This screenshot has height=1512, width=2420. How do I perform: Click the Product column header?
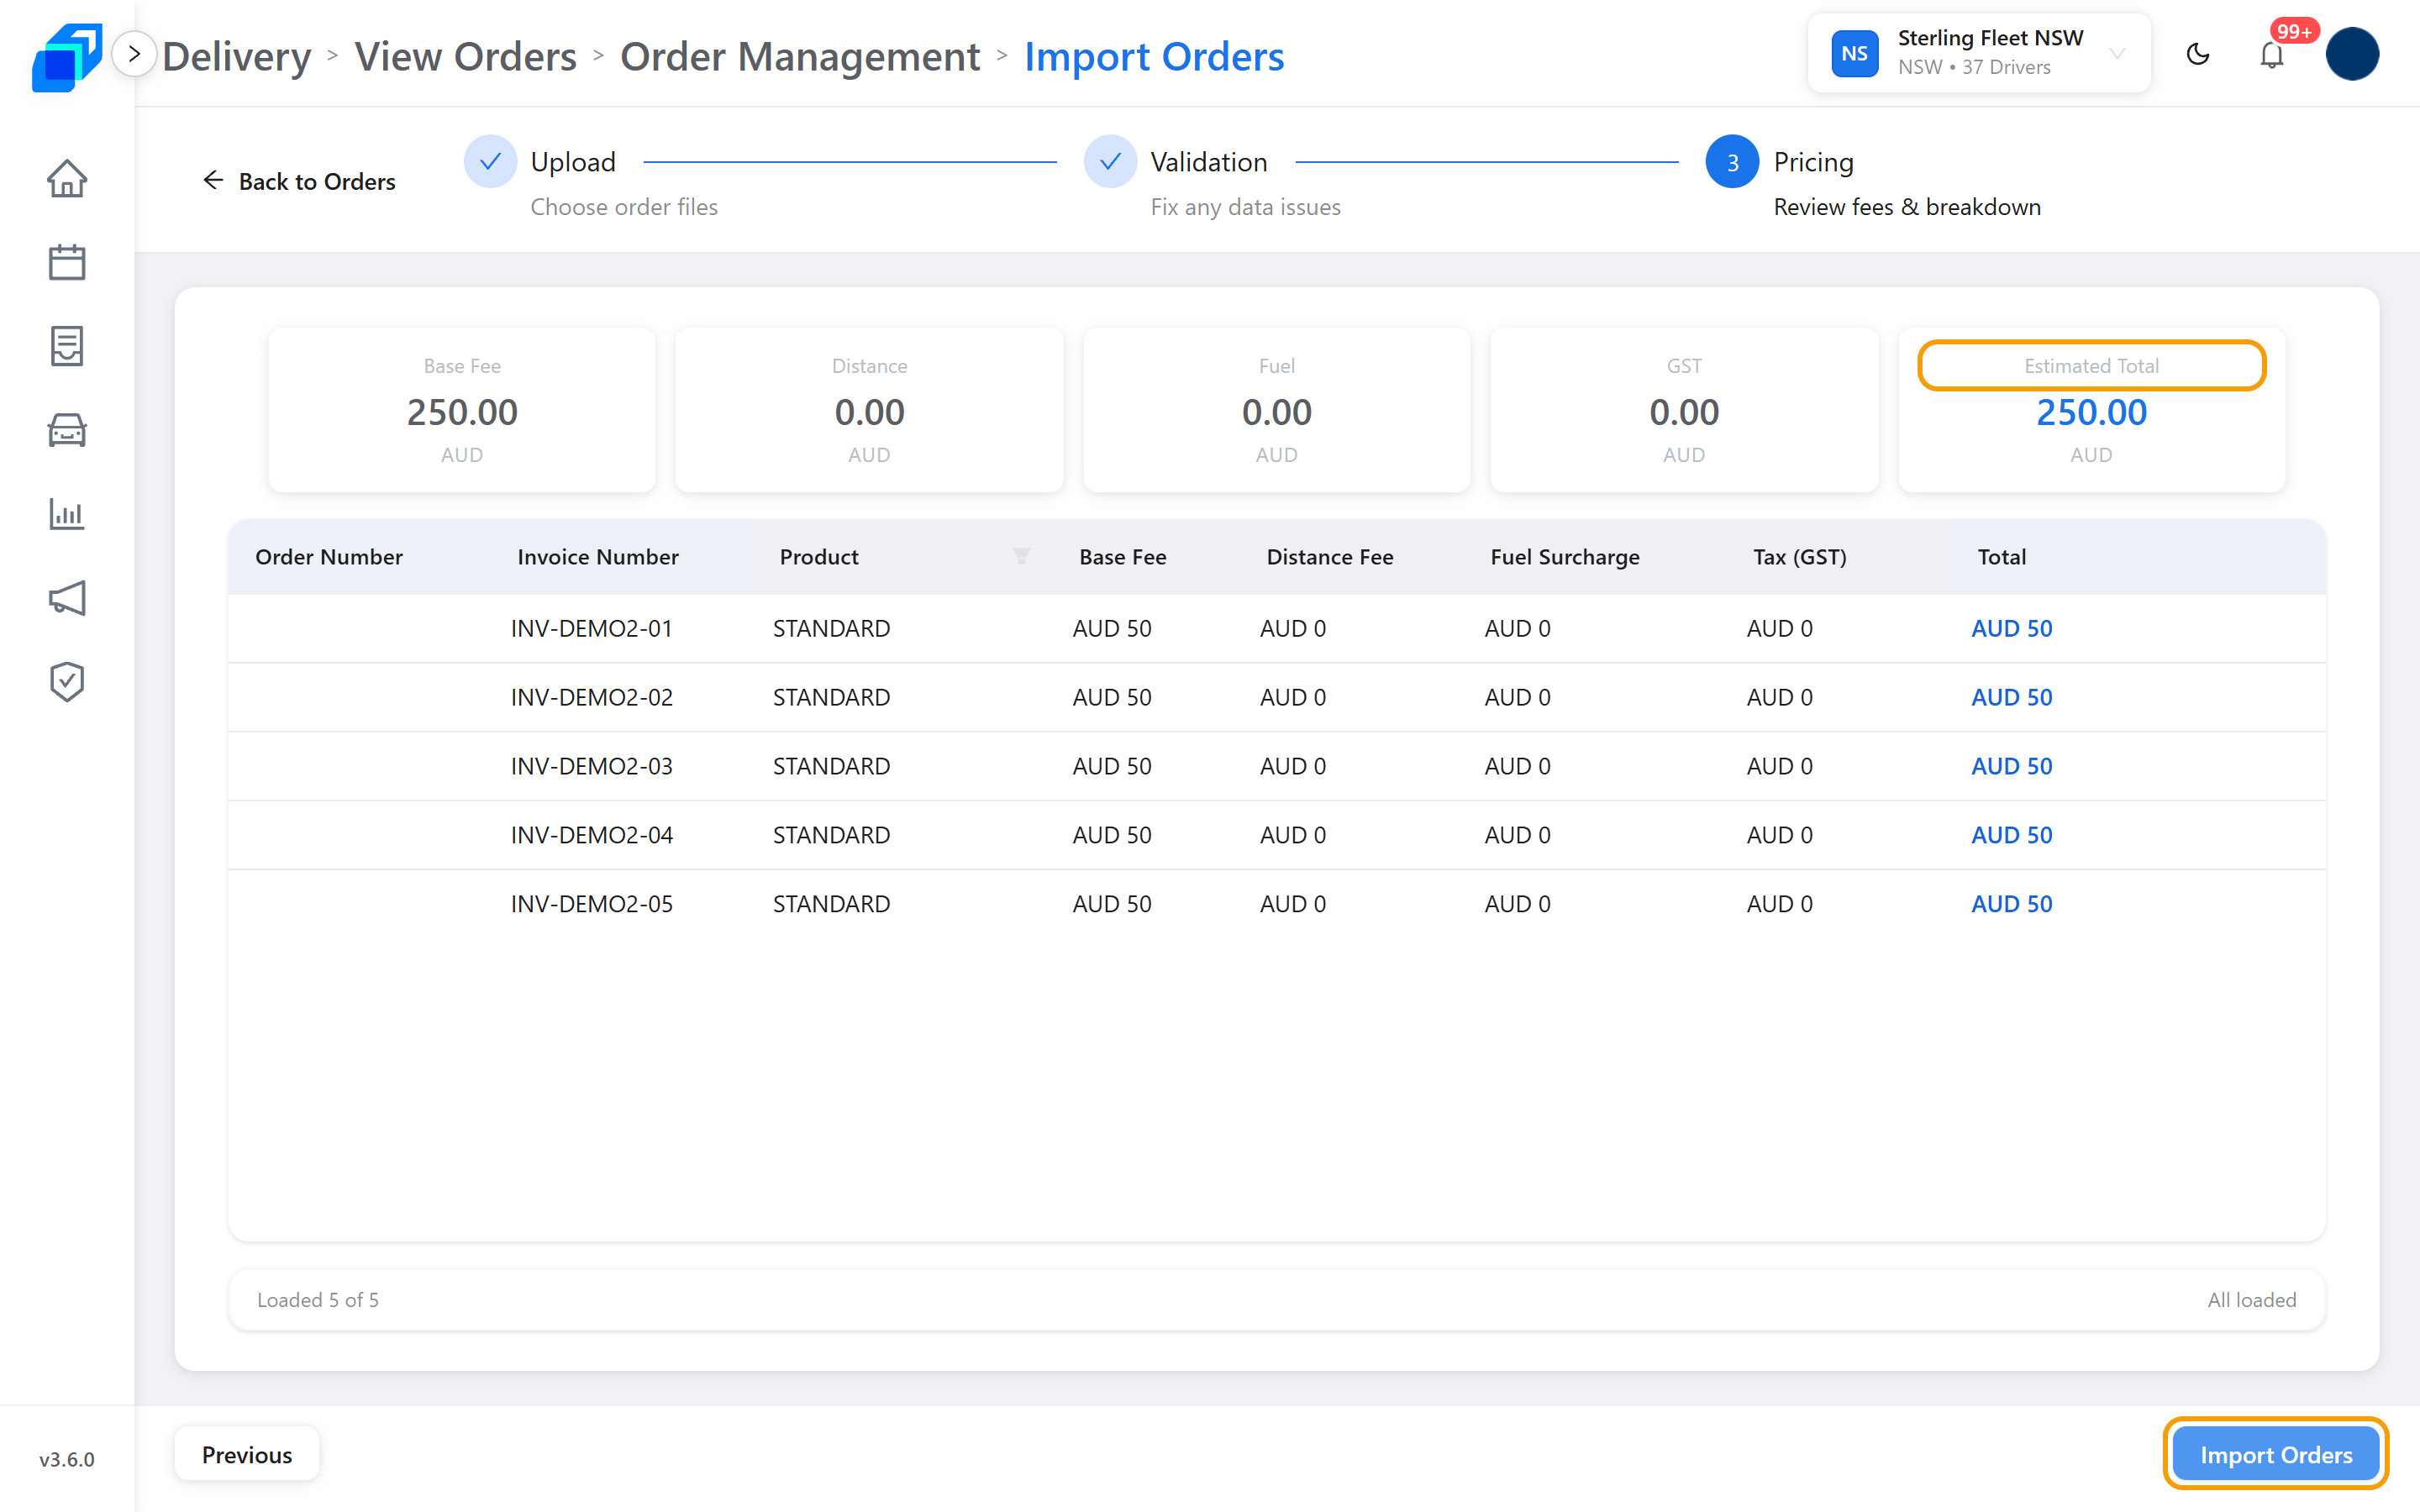(819, 557)
